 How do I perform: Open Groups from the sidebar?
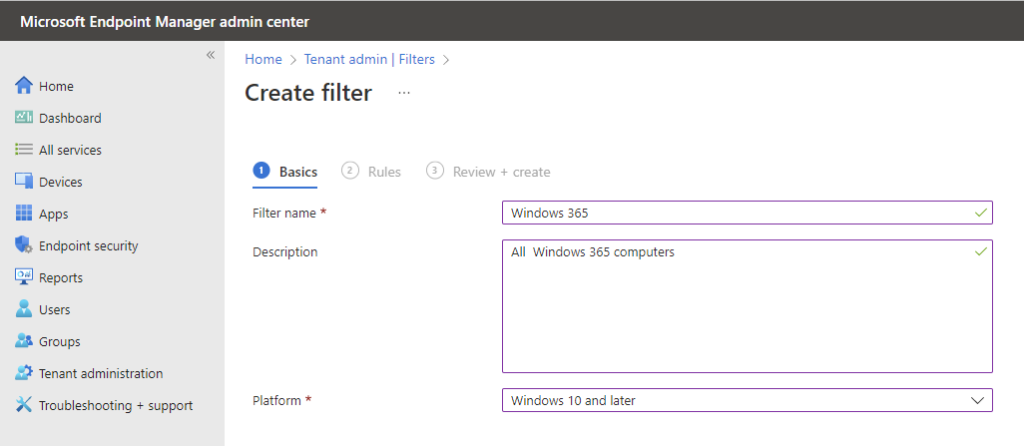coord(59,342)
